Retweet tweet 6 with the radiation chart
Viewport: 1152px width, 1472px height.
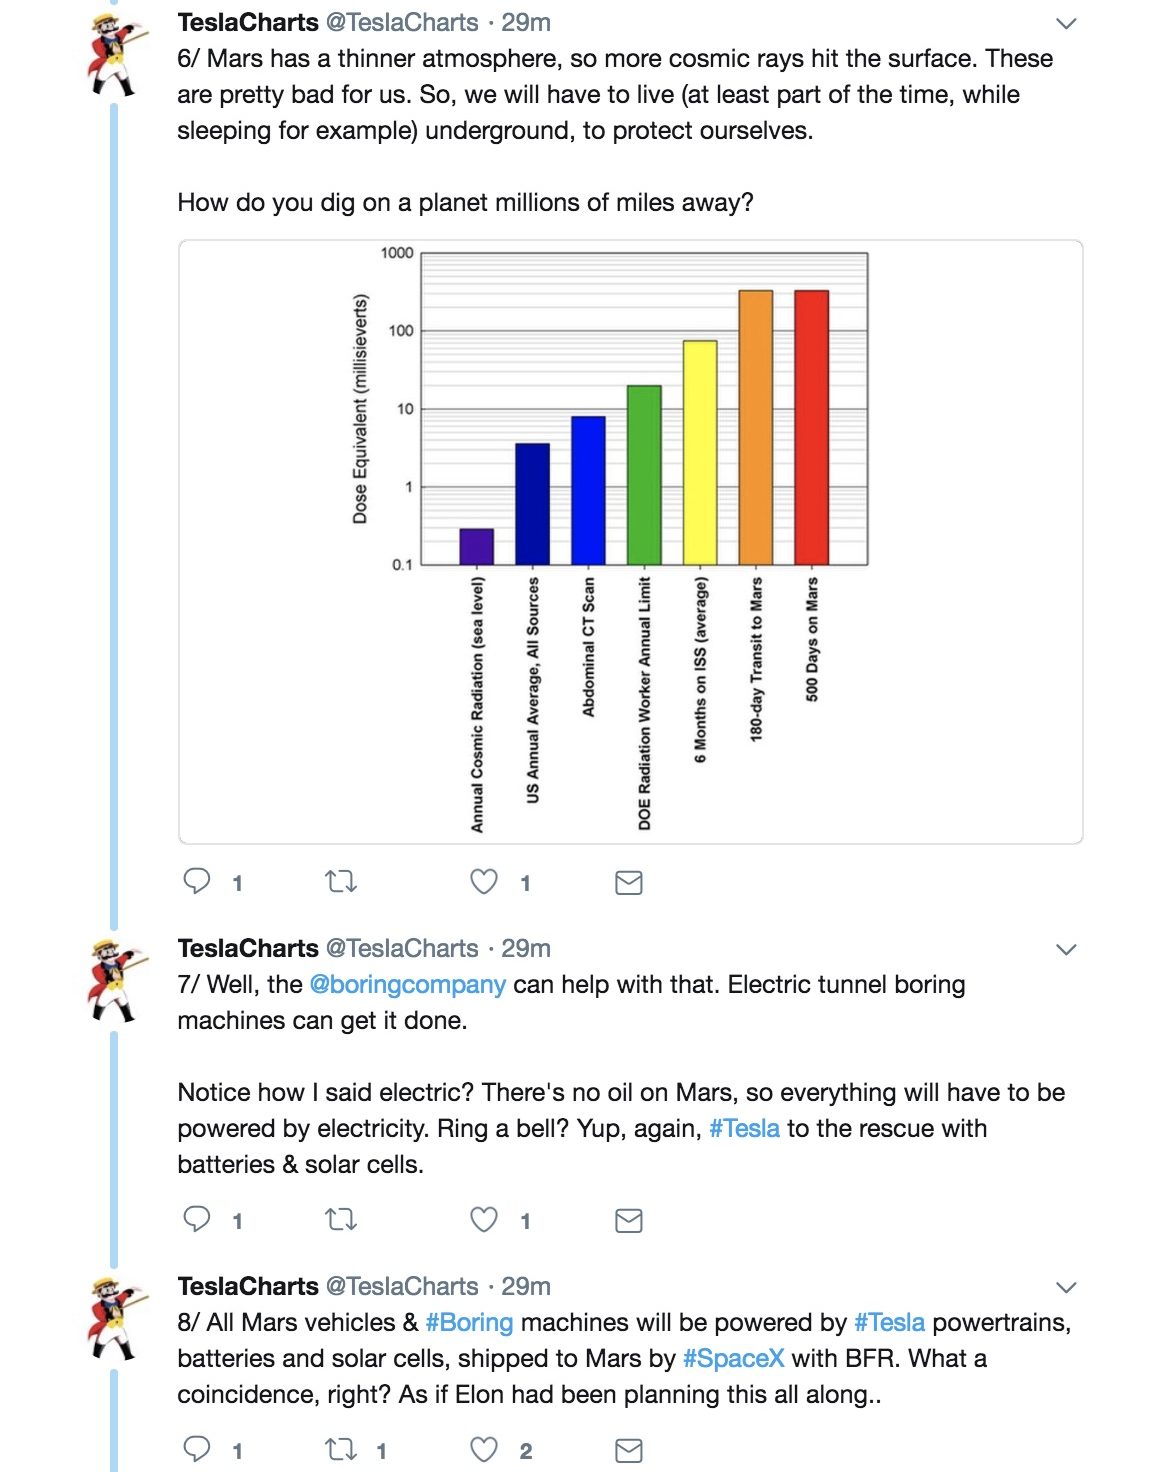pos(341,881)
